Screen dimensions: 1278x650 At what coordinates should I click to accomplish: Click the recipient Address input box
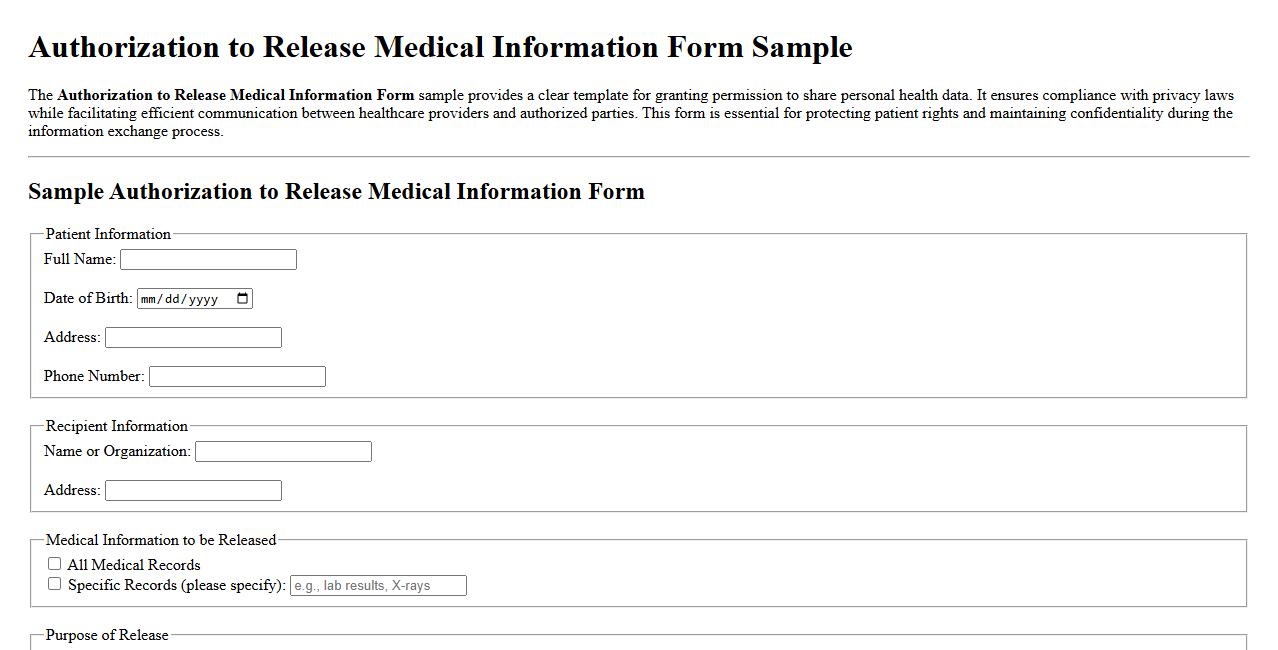(x=193, y=490)
